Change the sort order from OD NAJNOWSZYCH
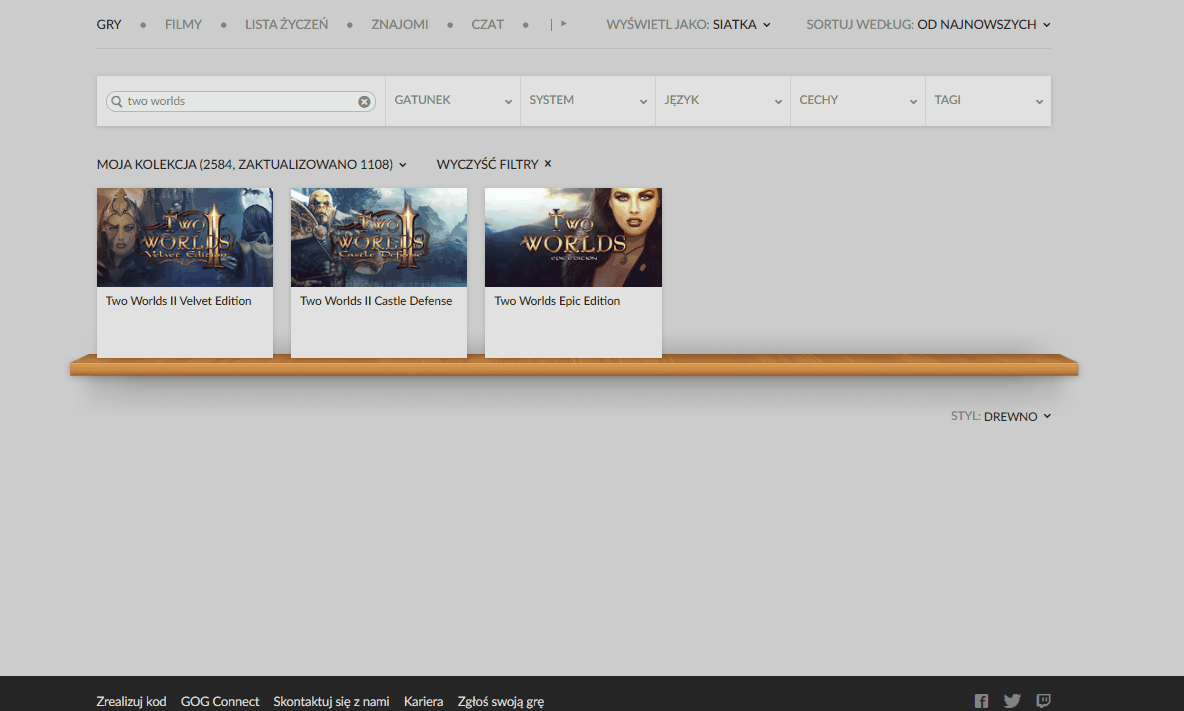 coord(983,25)
